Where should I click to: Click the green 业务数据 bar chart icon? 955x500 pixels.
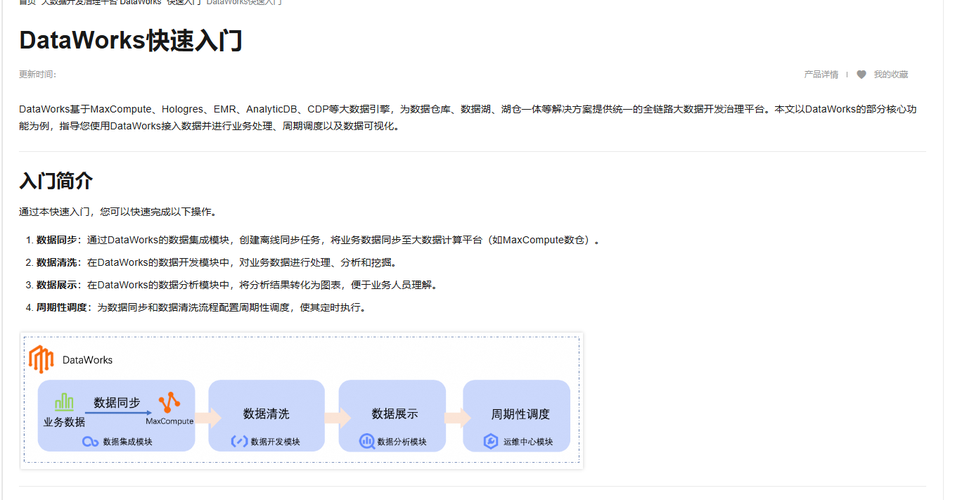tap(64, 402)
